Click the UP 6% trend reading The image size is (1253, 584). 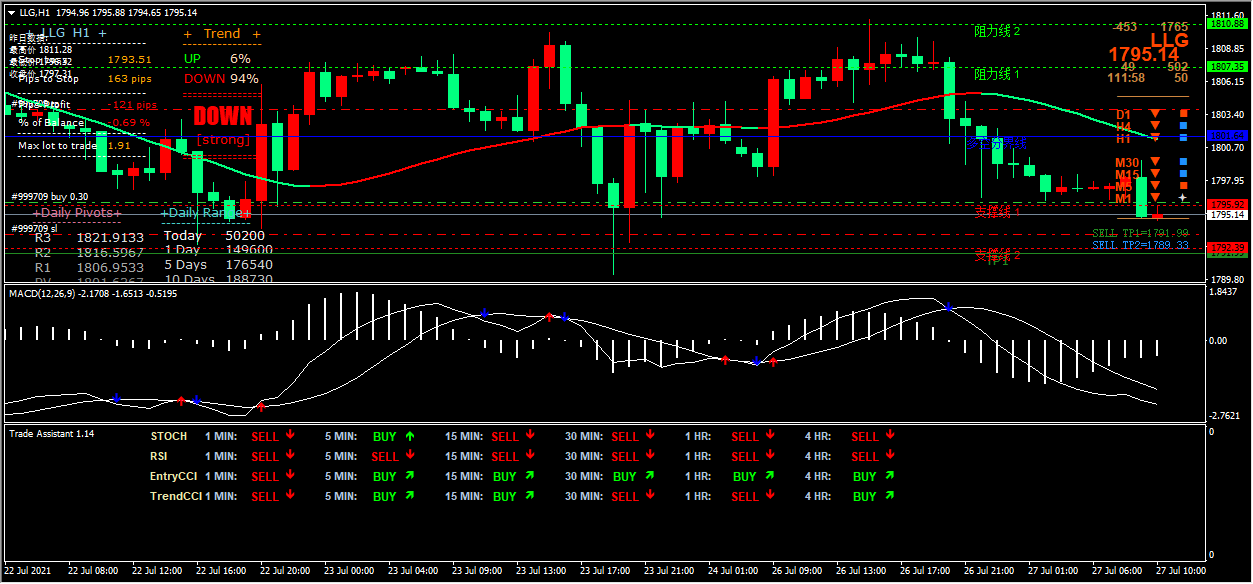217,59
